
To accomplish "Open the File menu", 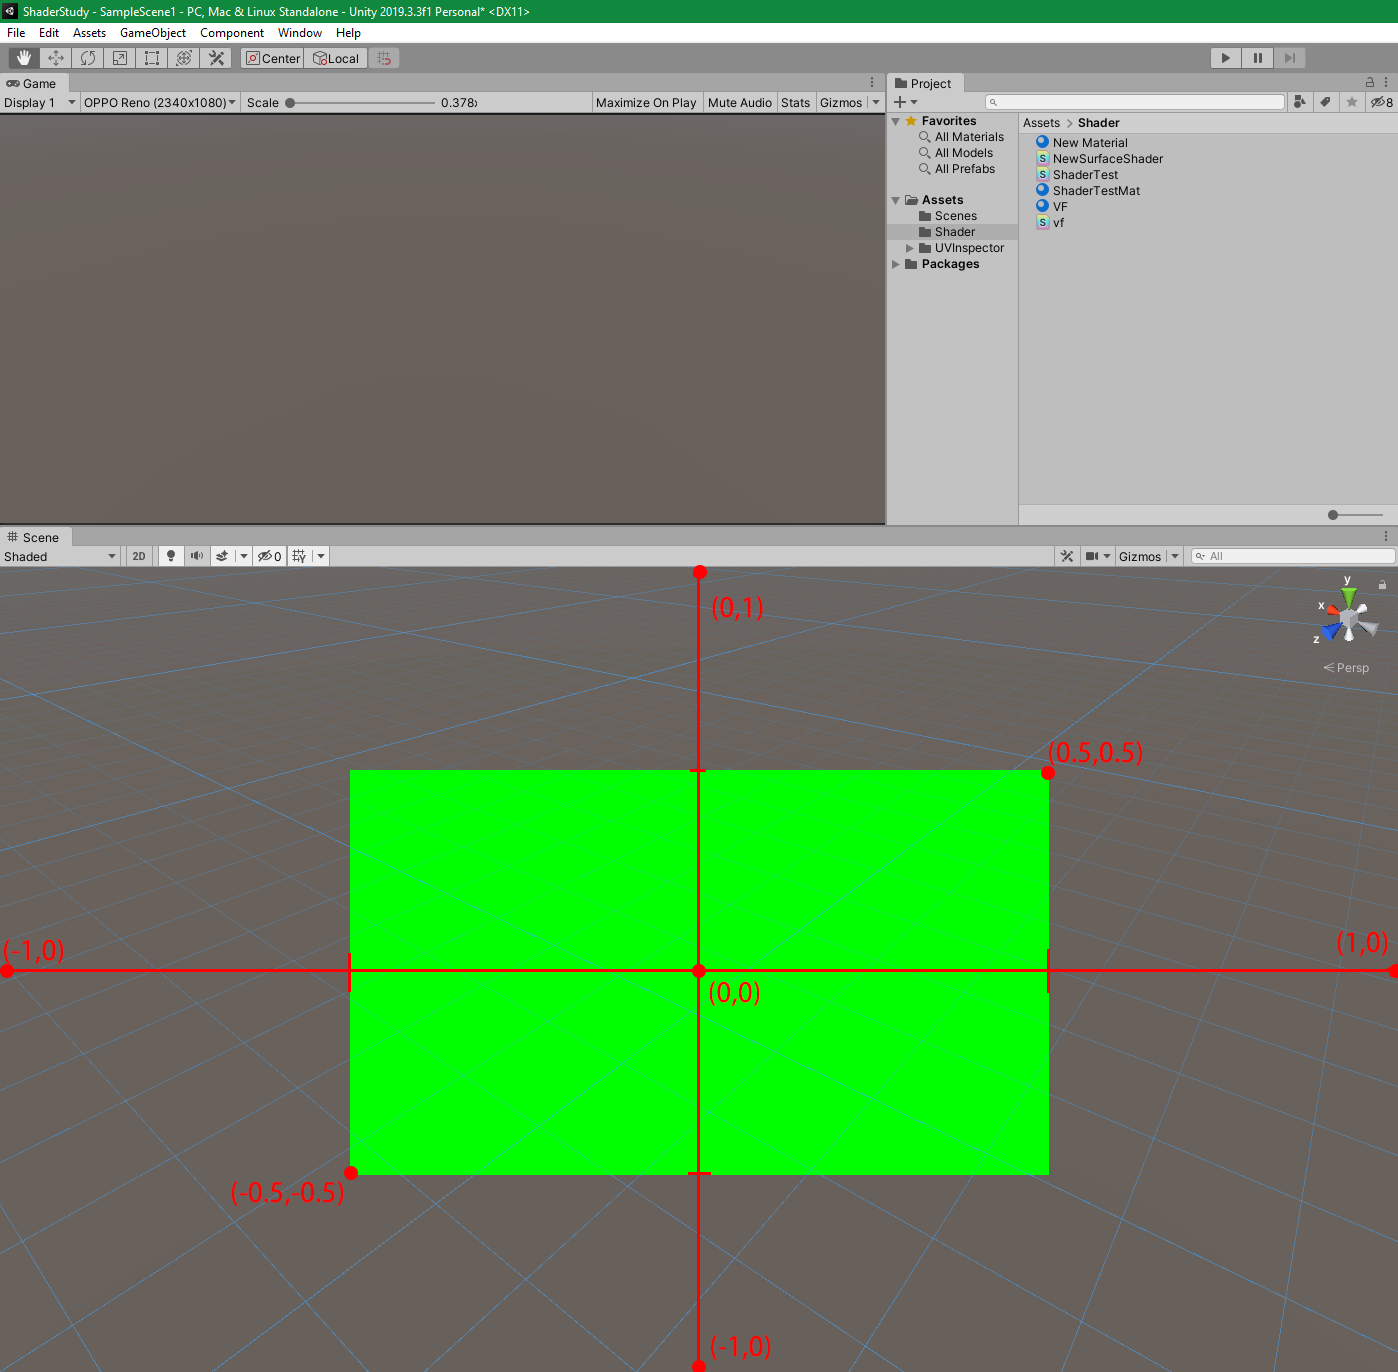I will 16,33.
